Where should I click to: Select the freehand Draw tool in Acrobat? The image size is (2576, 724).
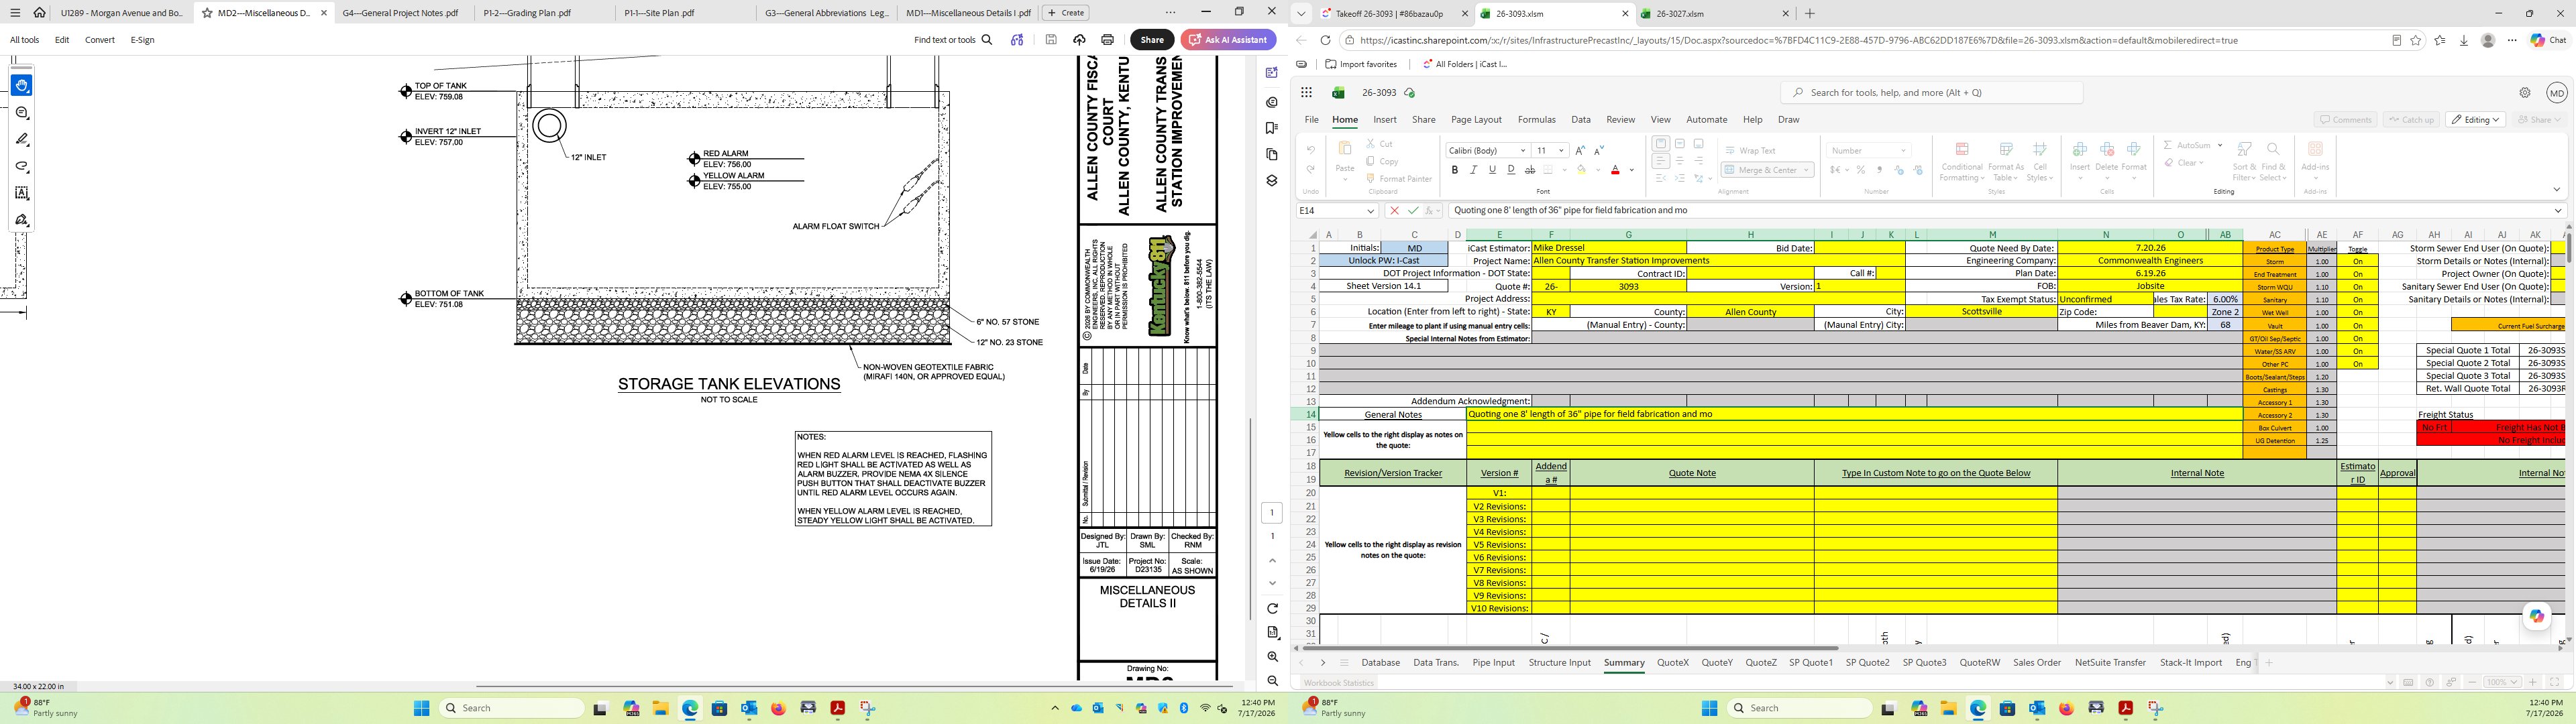point(22,167)
